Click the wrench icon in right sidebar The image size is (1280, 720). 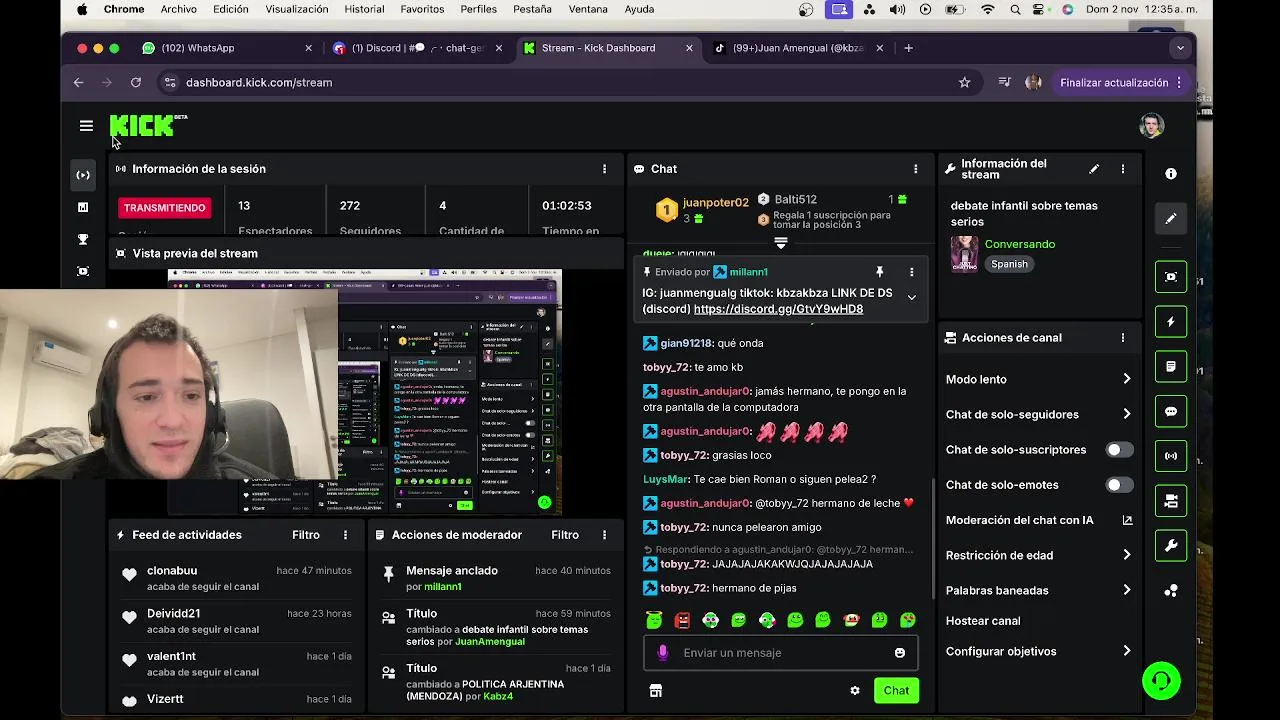pos(1171,546)
